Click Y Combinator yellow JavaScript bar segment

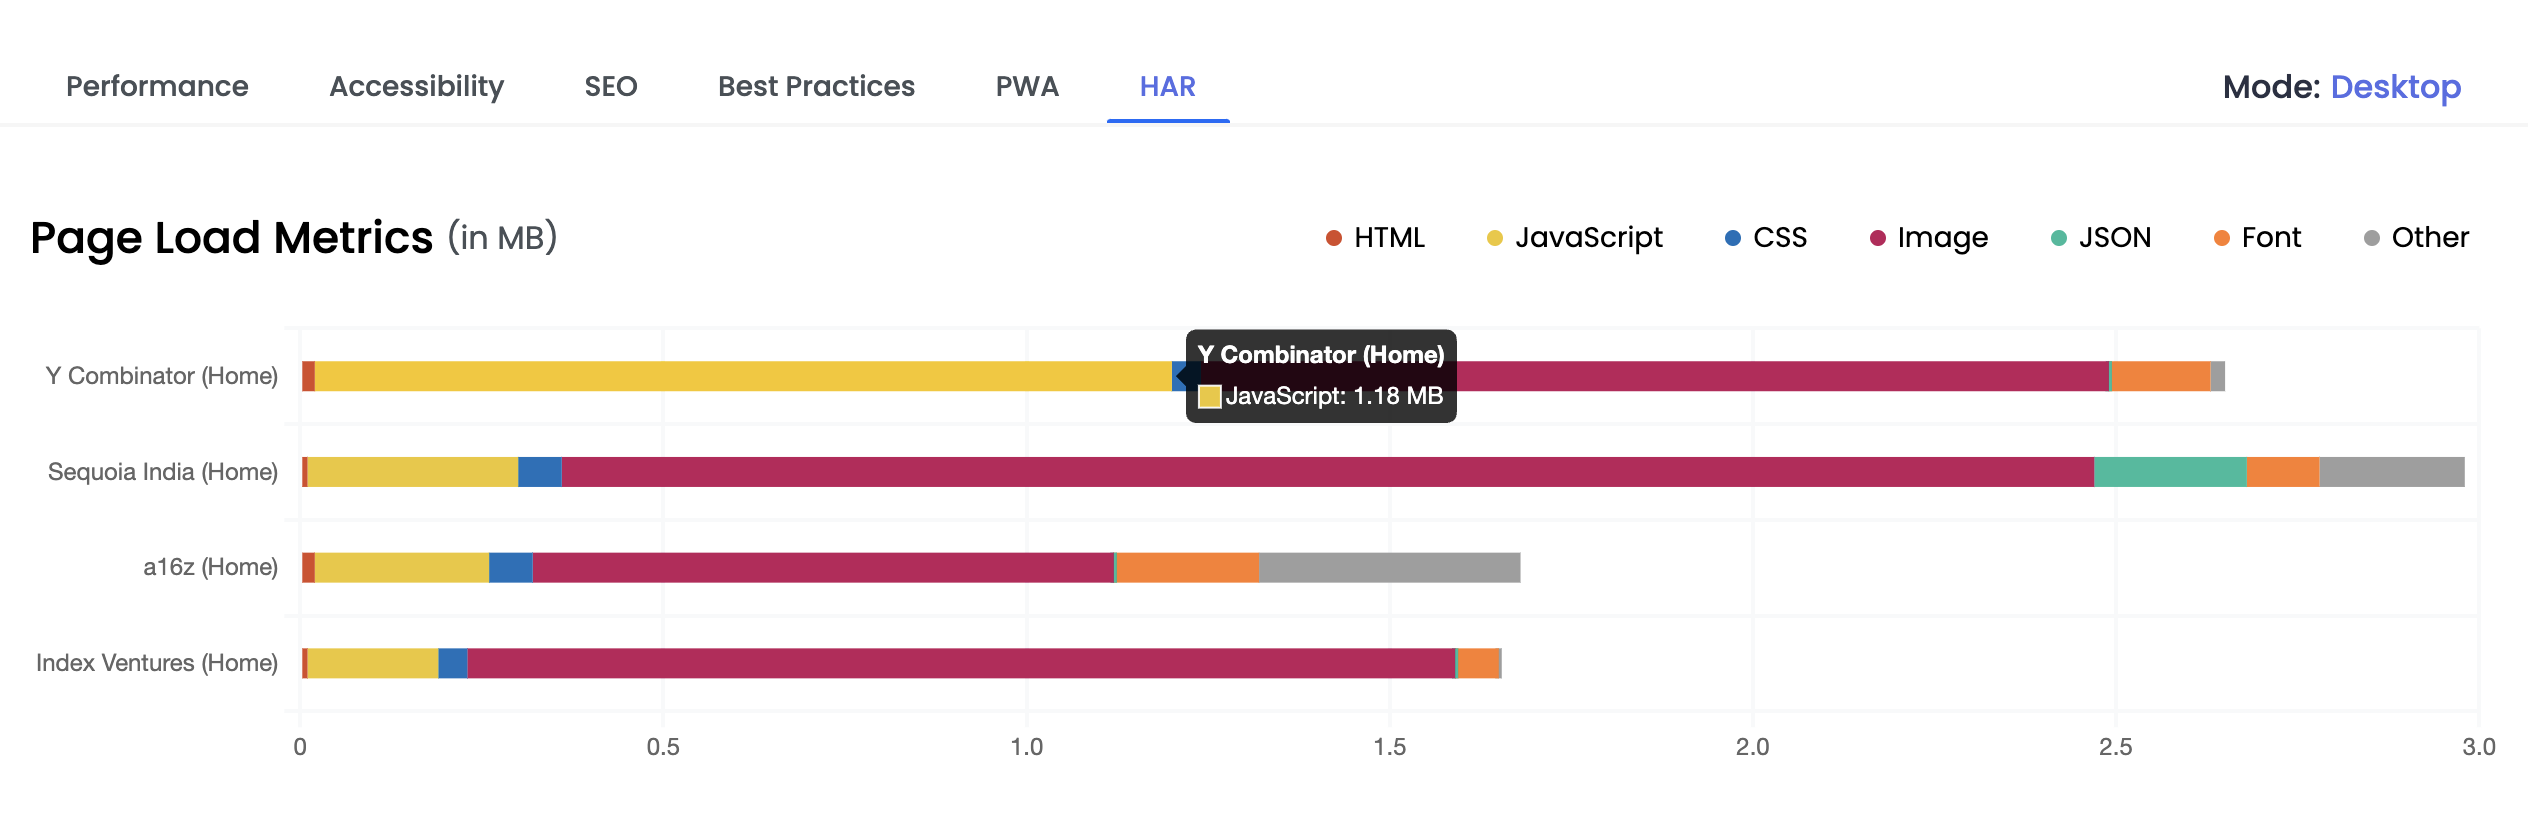click(x=743, y=376)
